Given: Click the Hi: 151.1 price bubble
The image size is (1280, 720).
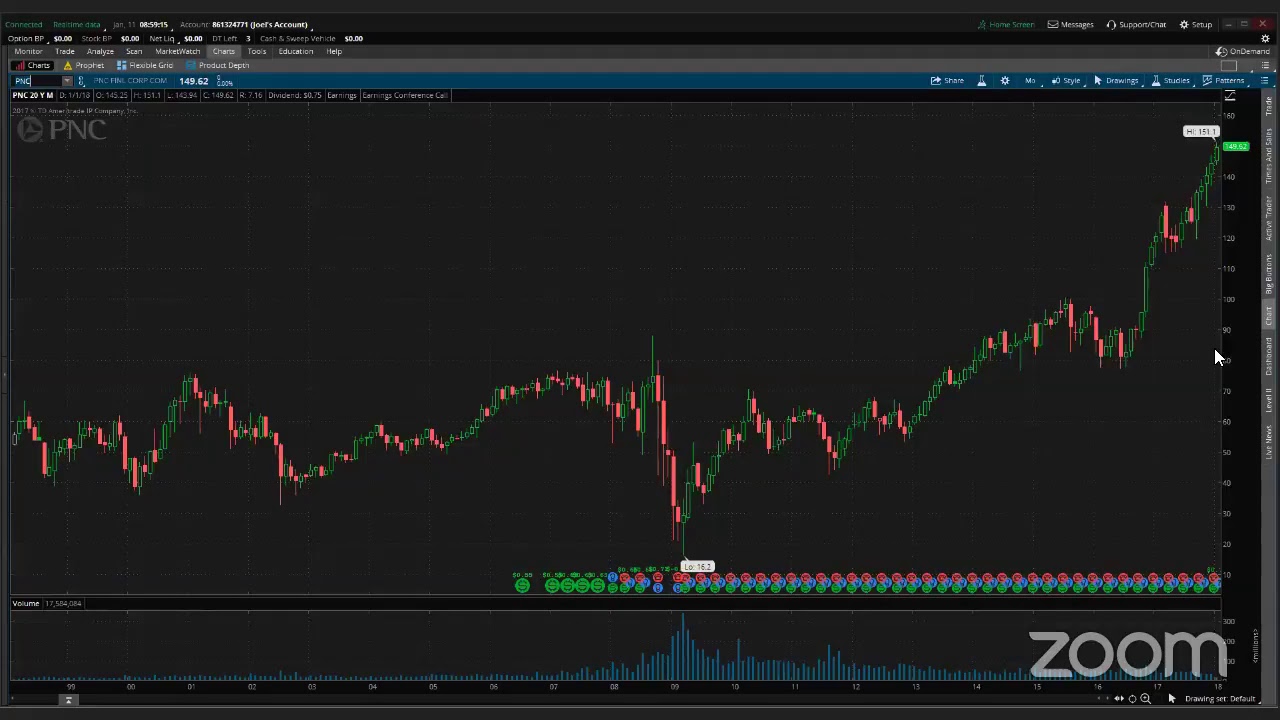Looking at the screenshot, I should 1201,132.
